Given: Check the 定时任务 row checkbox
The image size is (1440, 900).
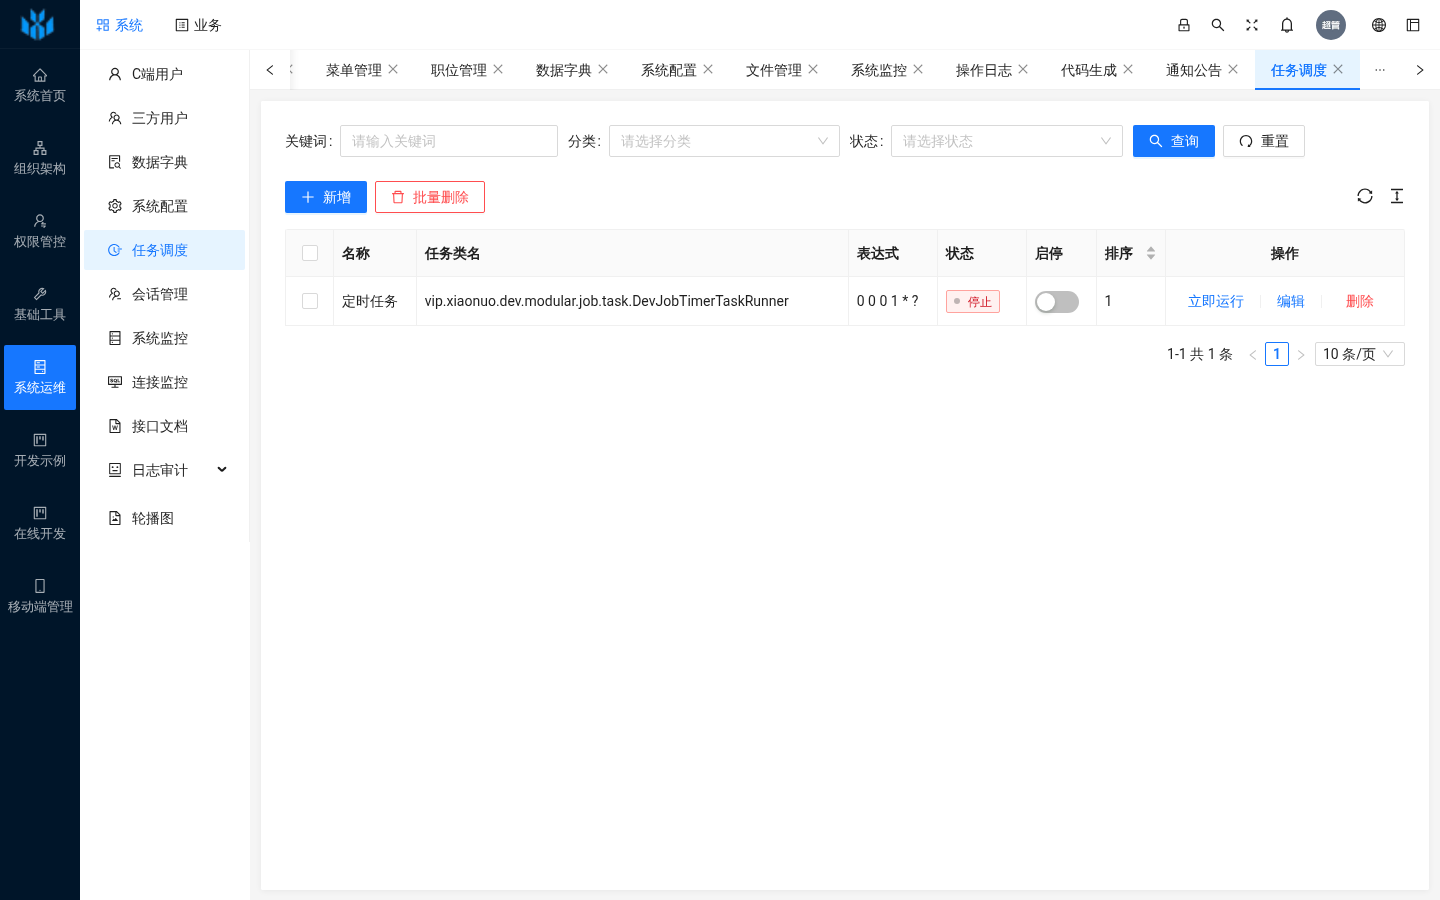Looking at the screenshot, I should coord(310,301).
